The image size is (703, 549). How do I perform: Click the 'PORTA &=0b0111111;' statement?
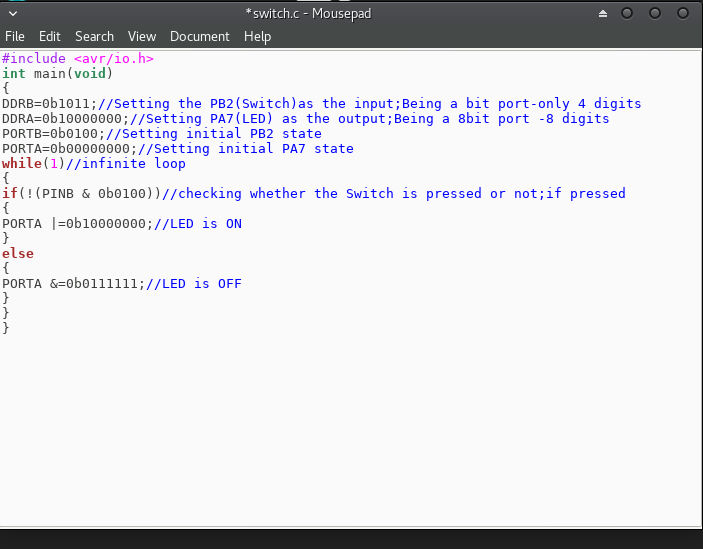click(74, 284)
